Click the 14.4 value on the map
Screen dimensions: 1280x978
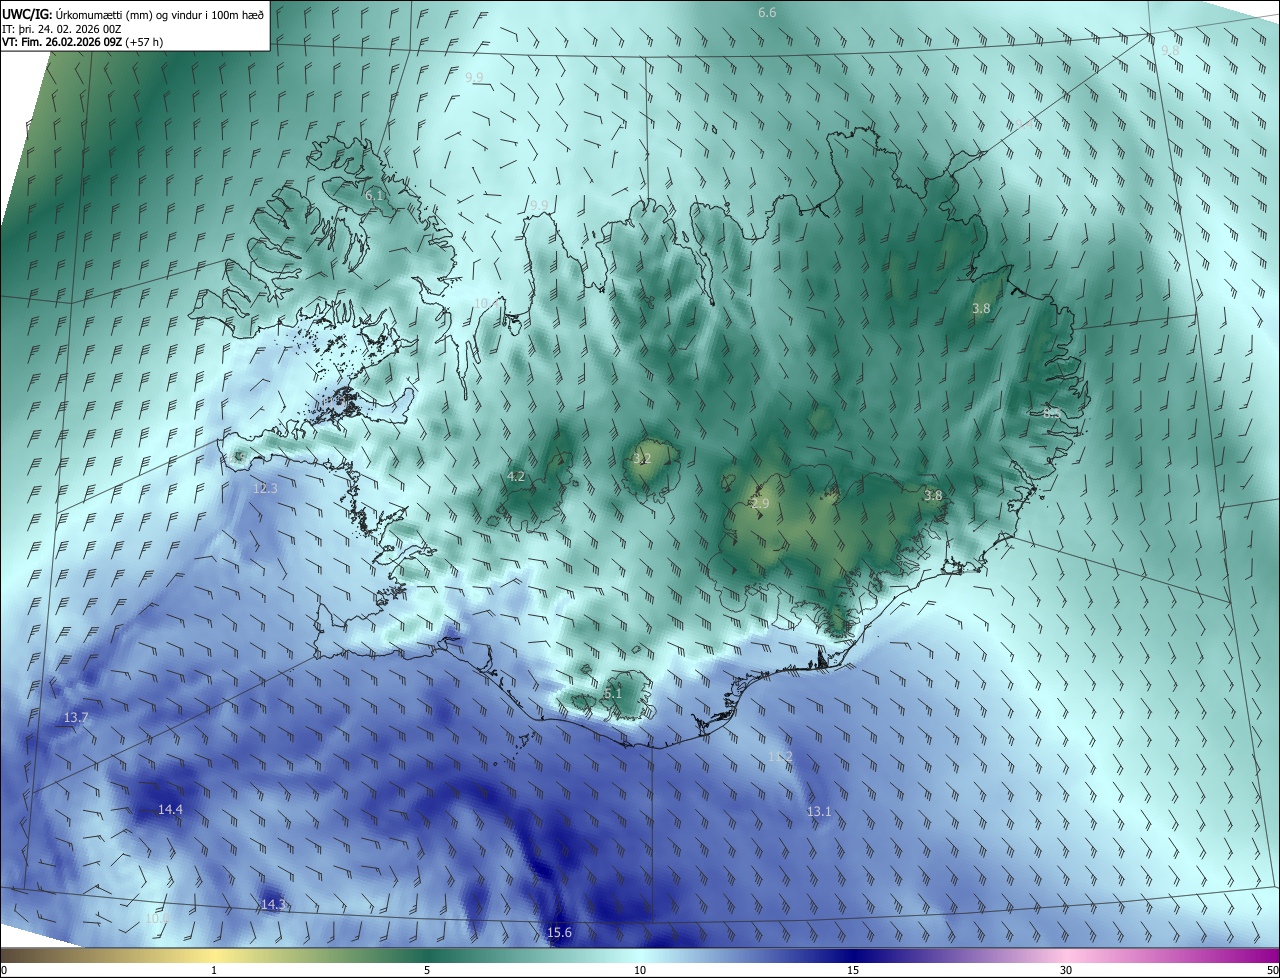click(x=171, y=809)
